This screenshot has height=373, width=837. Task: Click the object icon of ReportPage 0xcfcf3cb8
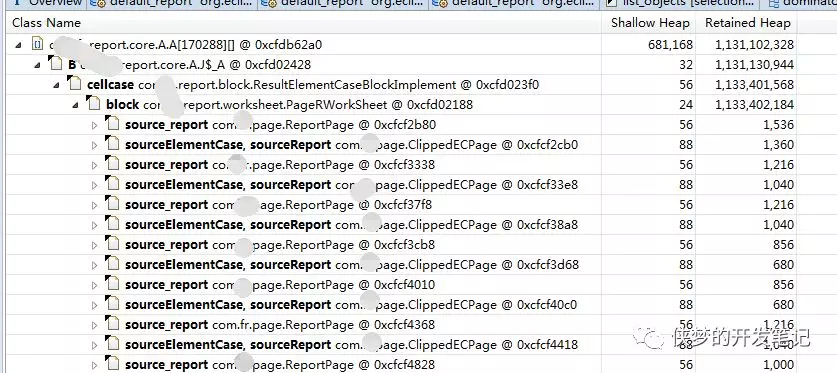pyautogui.click(x=112, y=244)
